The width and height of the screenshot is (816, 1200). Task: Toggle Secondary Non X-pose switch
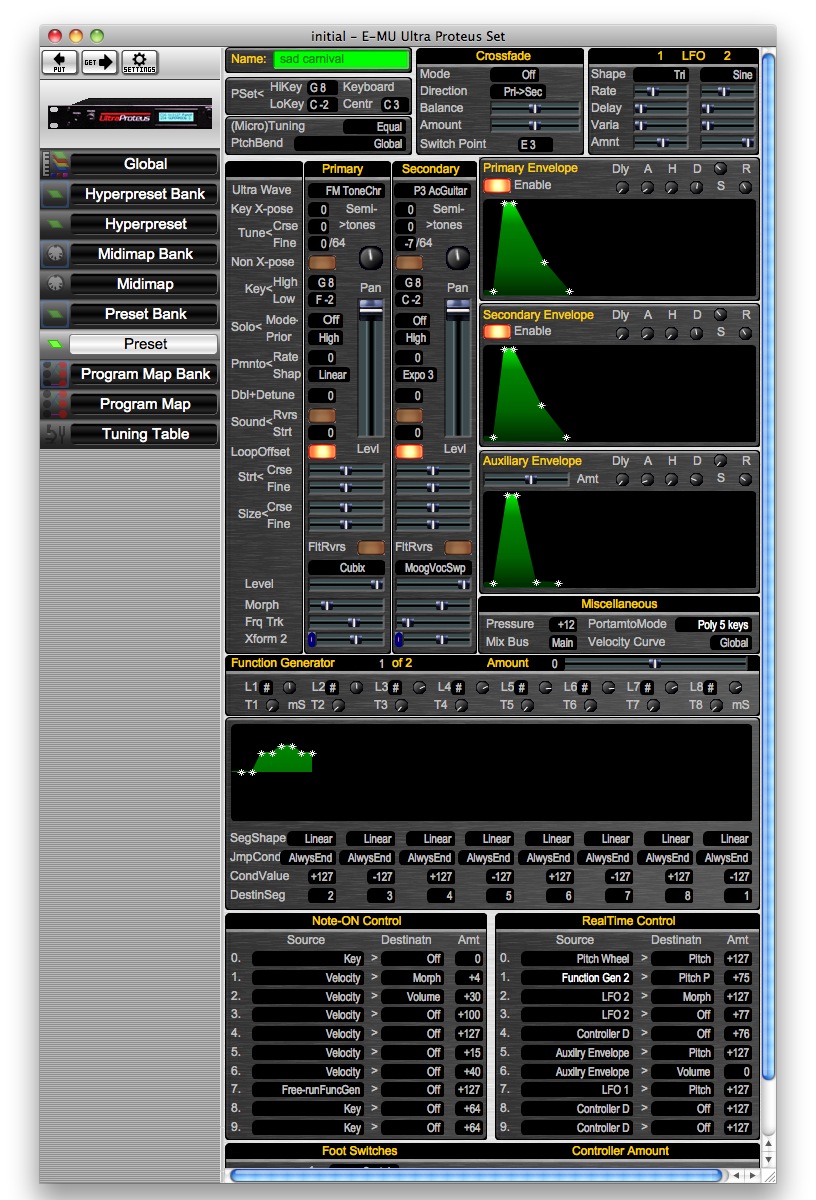(x=409, y=262)
